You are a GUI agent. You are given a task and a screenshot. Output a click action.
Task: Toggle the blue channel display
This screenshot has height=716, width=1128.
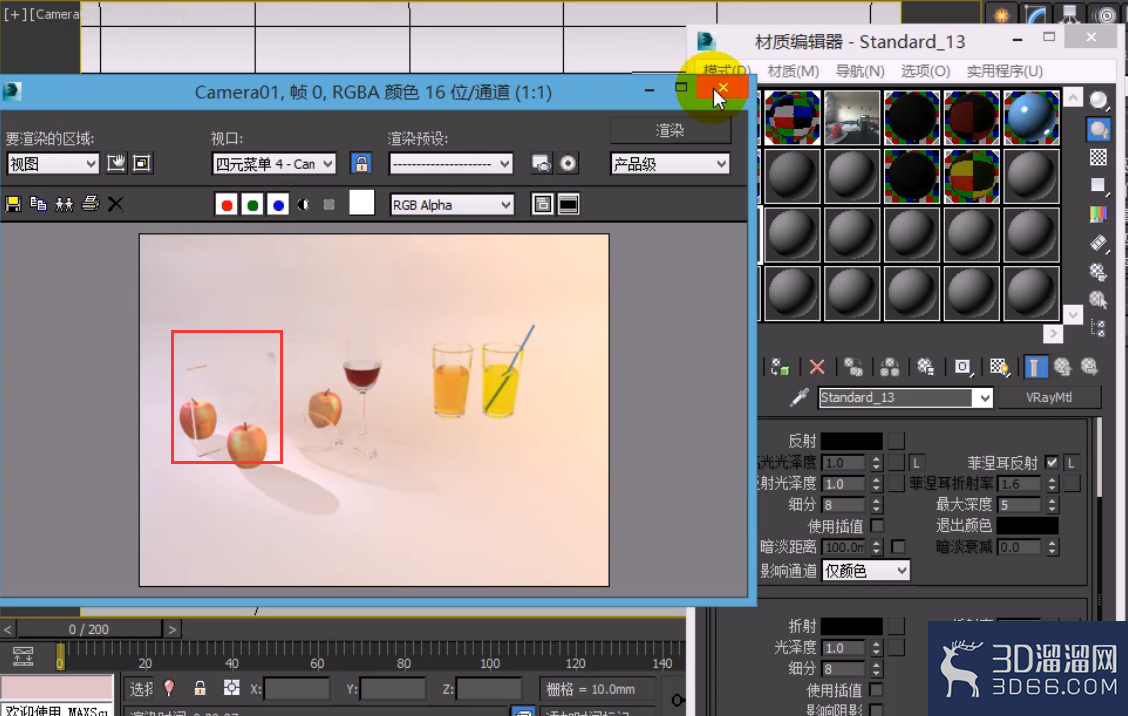(x=278, y=205)
